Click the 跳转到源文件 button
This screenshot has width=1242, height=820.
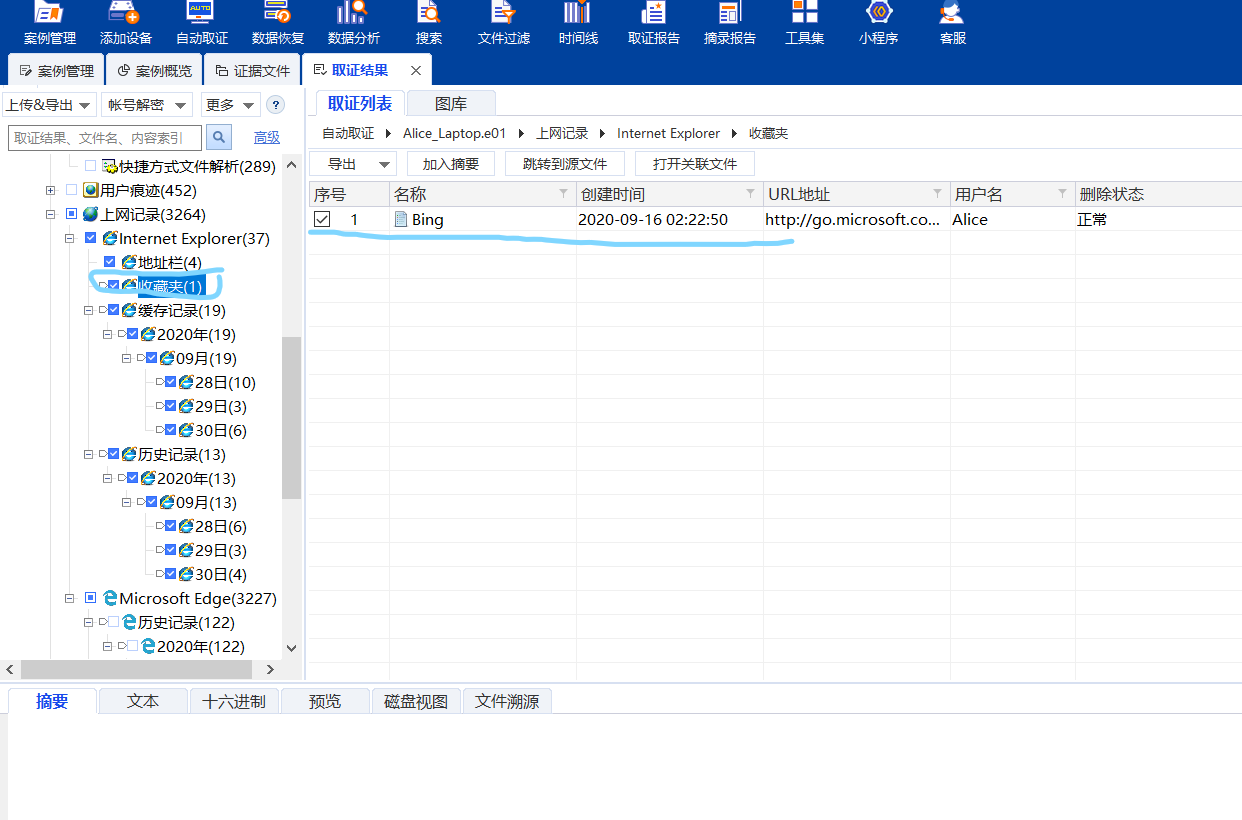(x=565, y=164)
